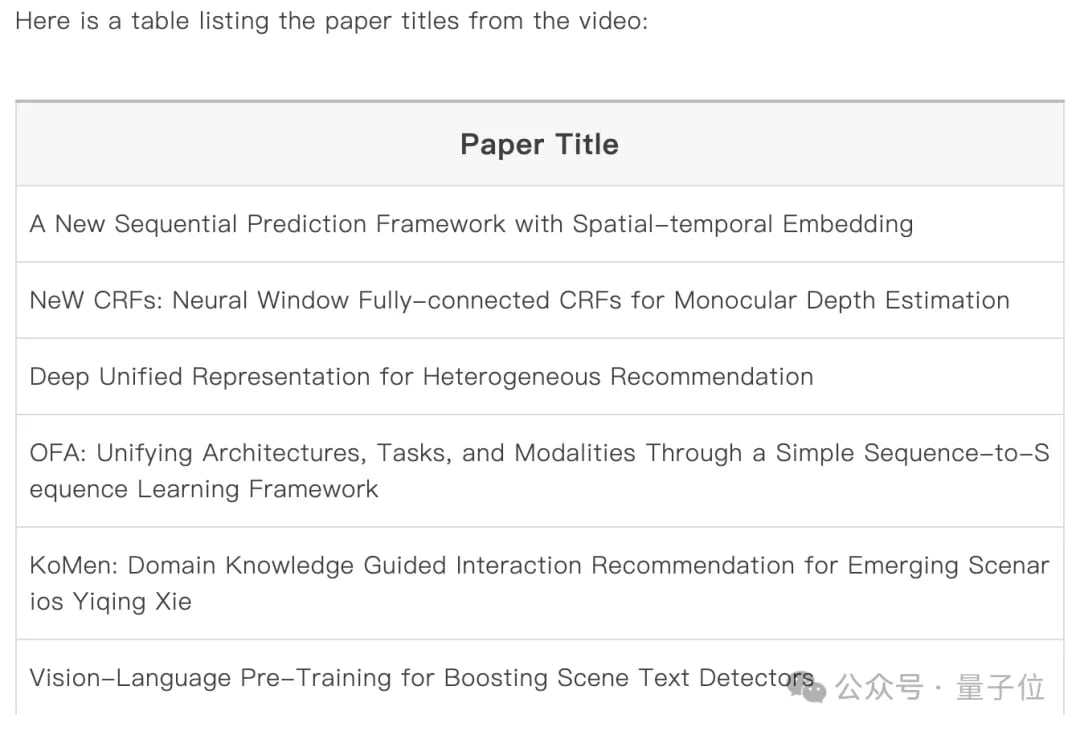Click "Heterogeneous Recommendation" in third row

click(x=617, y=377)
